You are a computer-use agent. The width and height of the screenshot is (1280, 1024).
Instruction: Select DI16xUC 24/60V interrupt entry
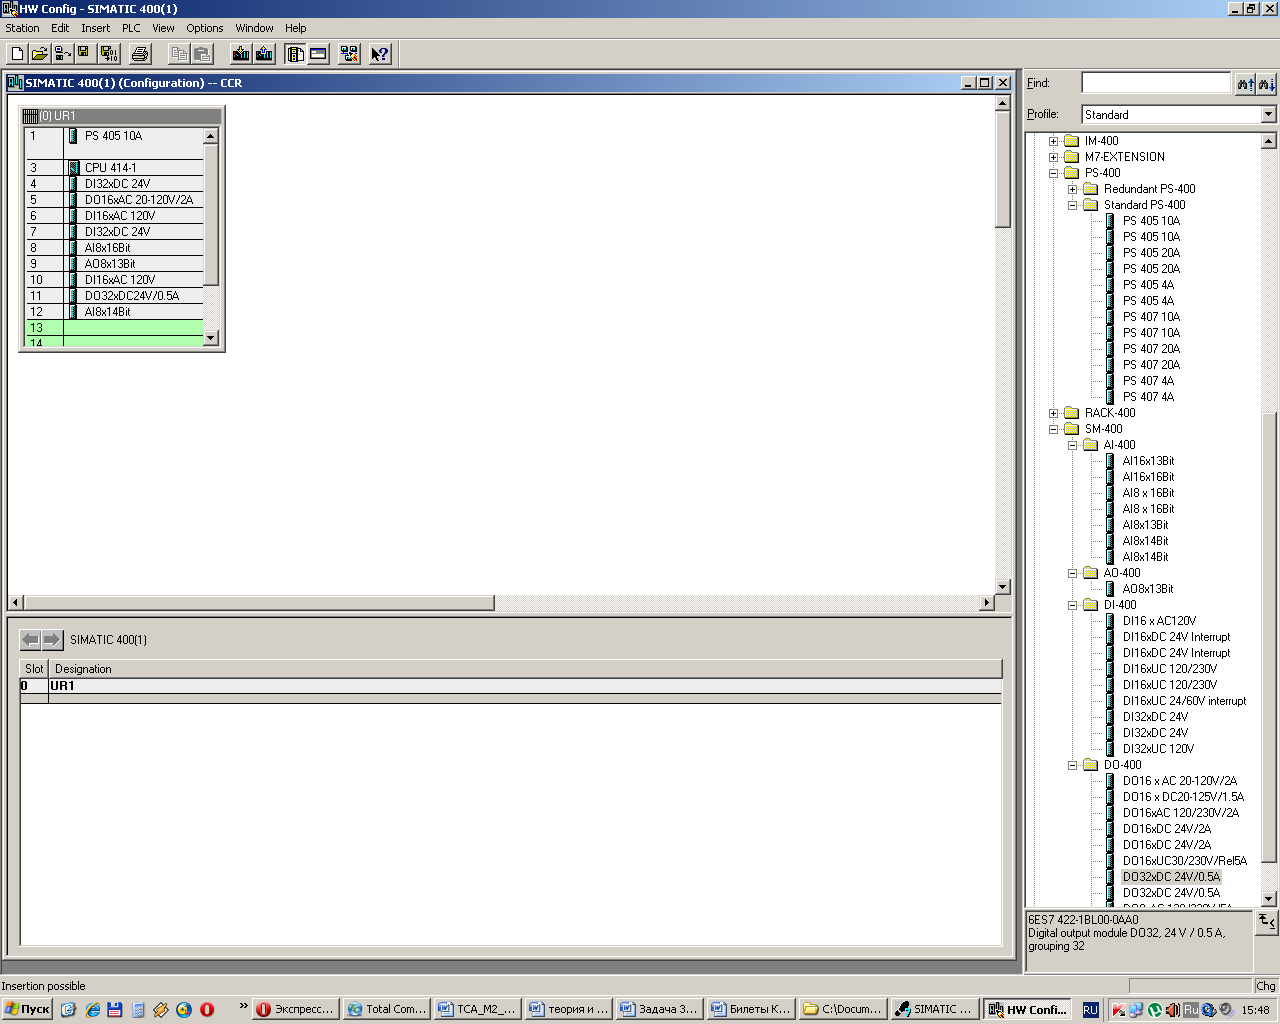click(x=1184, y=701)
